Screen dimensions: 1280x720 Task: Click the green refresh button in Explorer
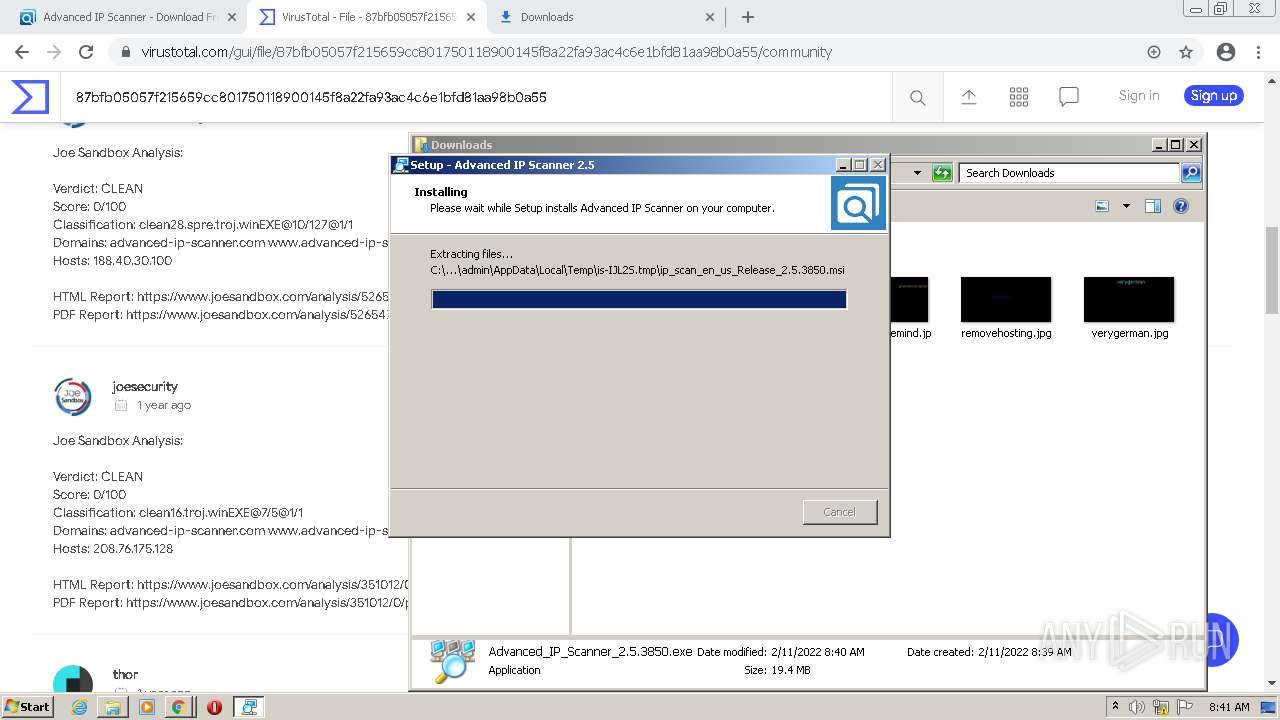(x=942, y=173)
